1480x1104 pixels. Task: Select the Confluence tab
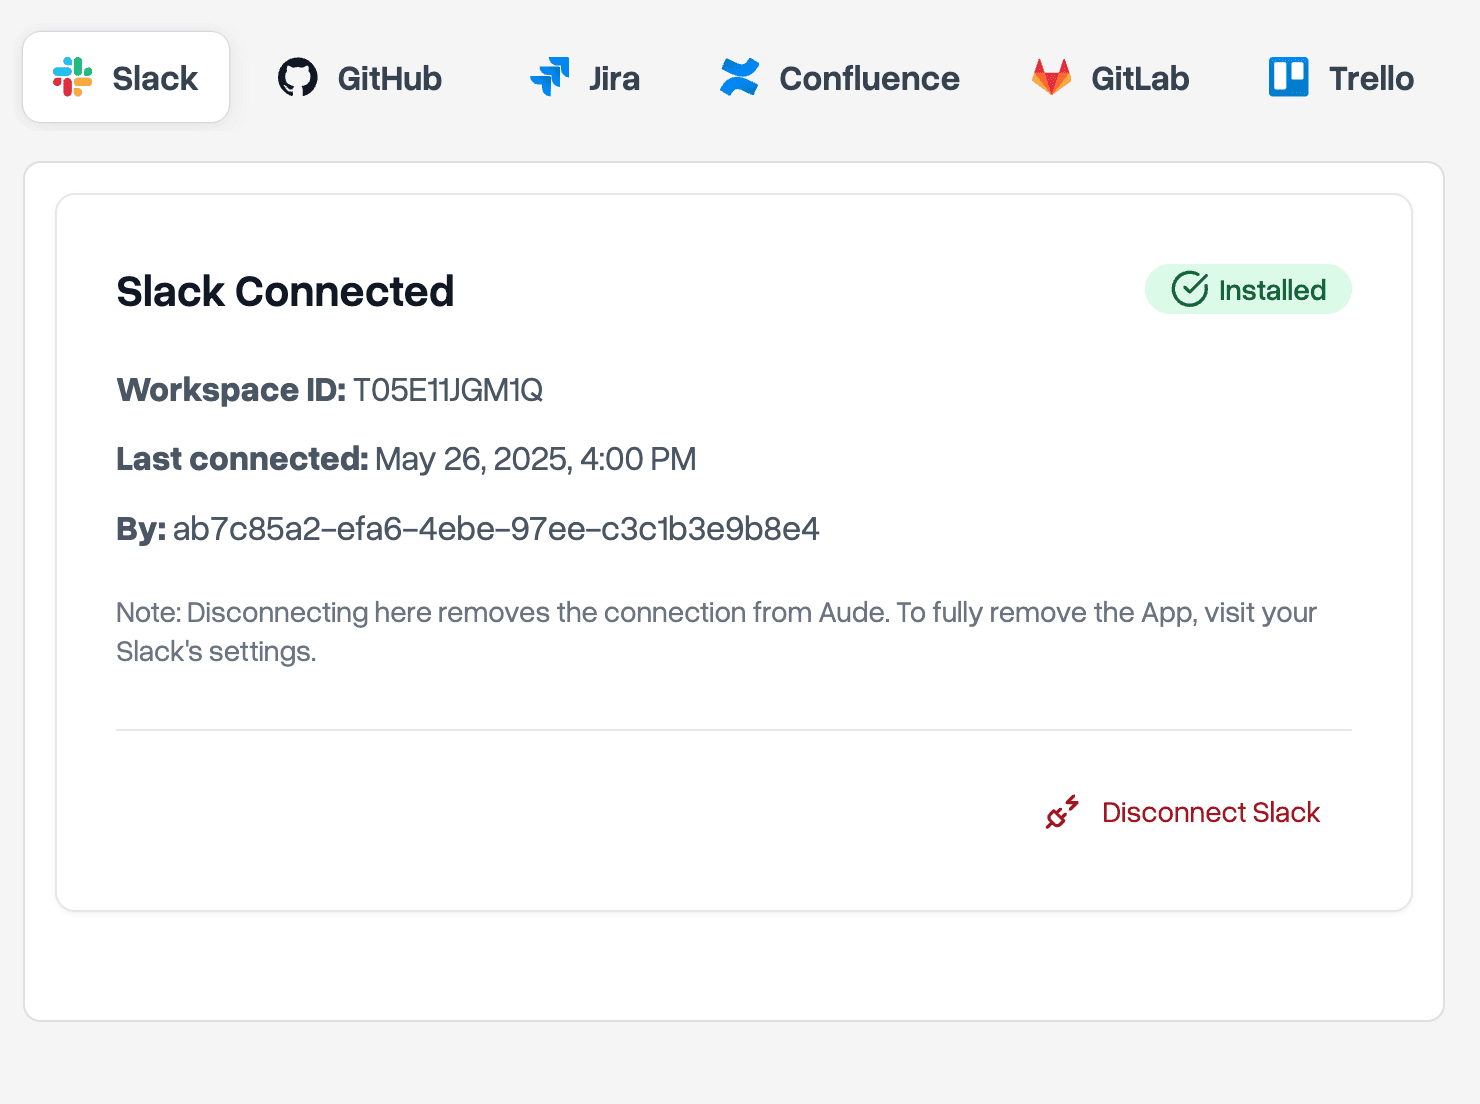840,77
